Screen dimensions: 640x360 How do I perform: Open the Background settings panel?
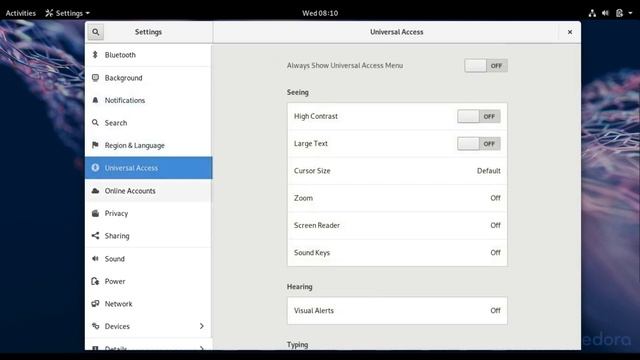149,78
